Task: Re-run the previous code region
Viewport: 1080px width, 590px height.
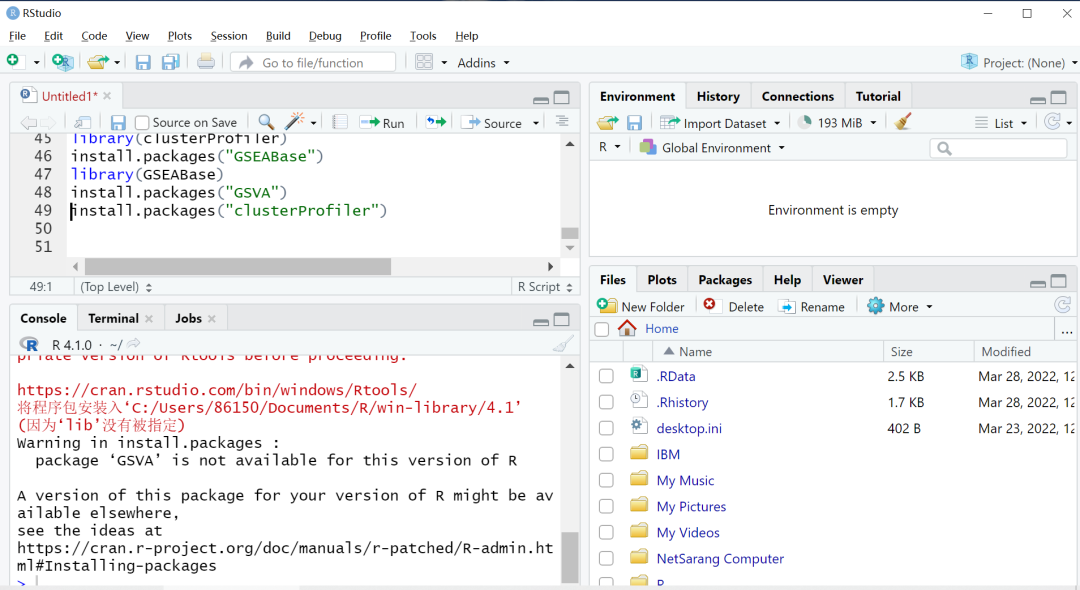Action: [x=435, y=122]
